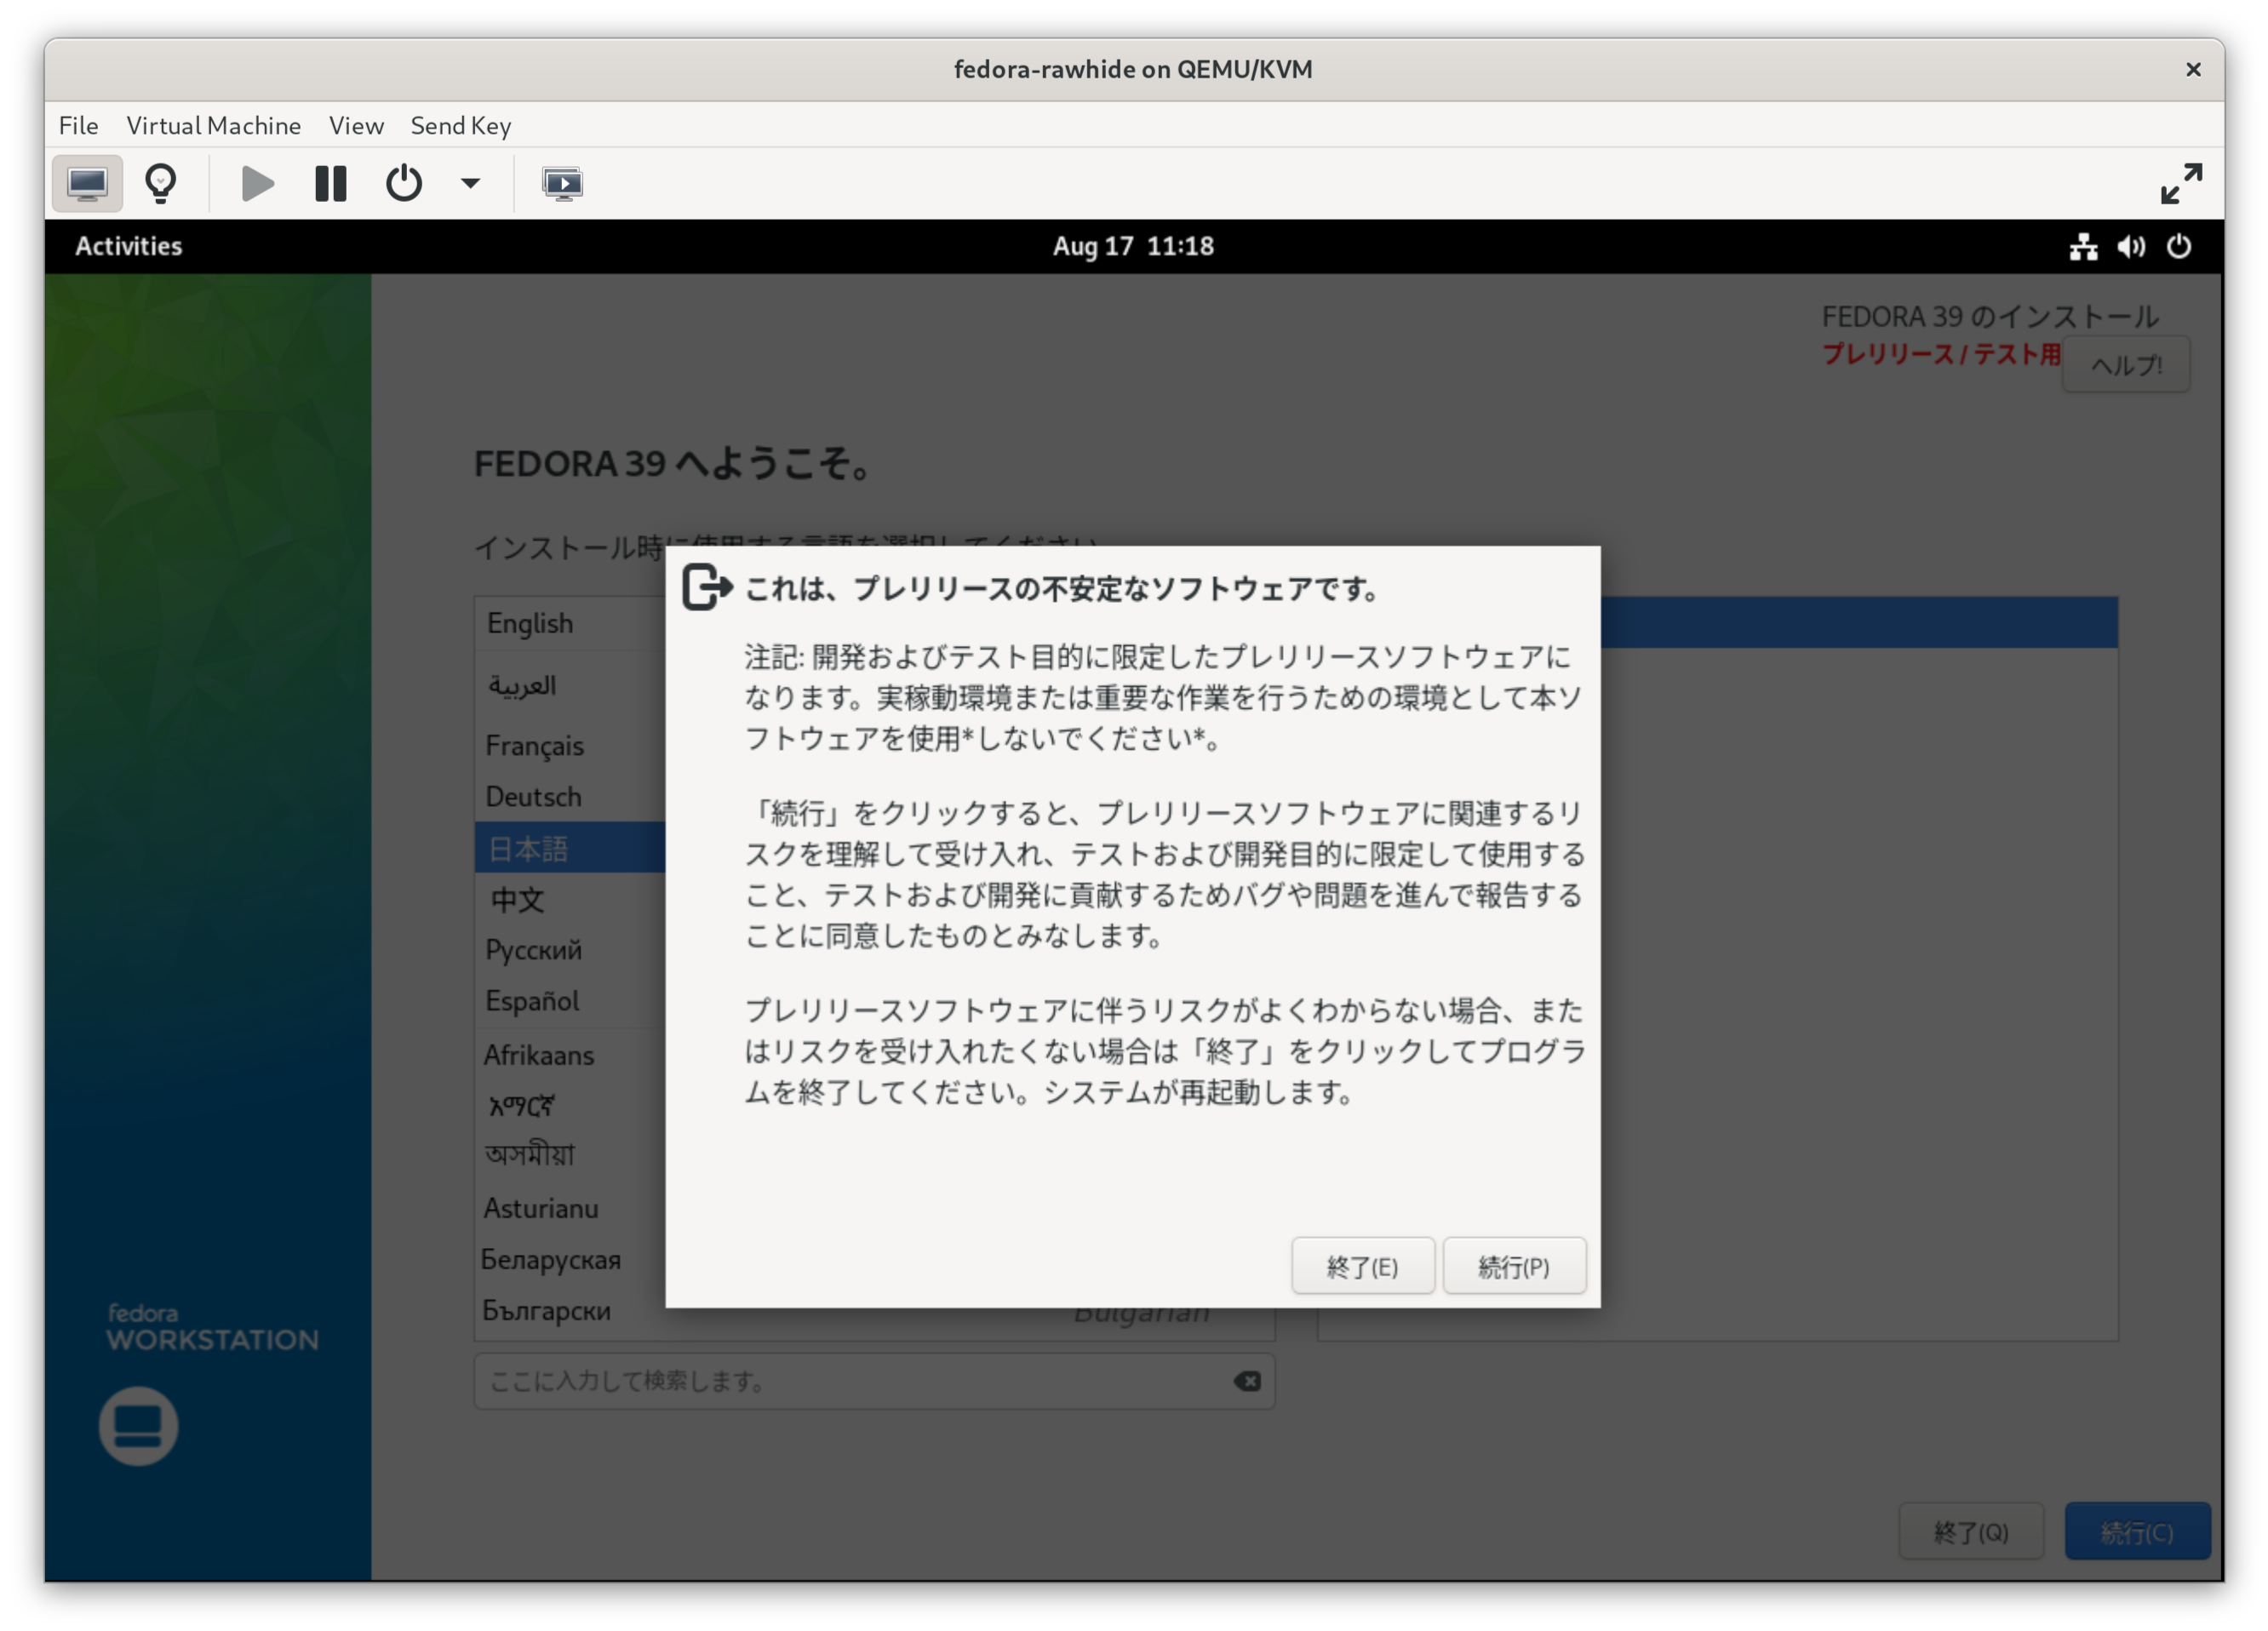Click the 終了(Q) quit button

coord(1971,1531)
